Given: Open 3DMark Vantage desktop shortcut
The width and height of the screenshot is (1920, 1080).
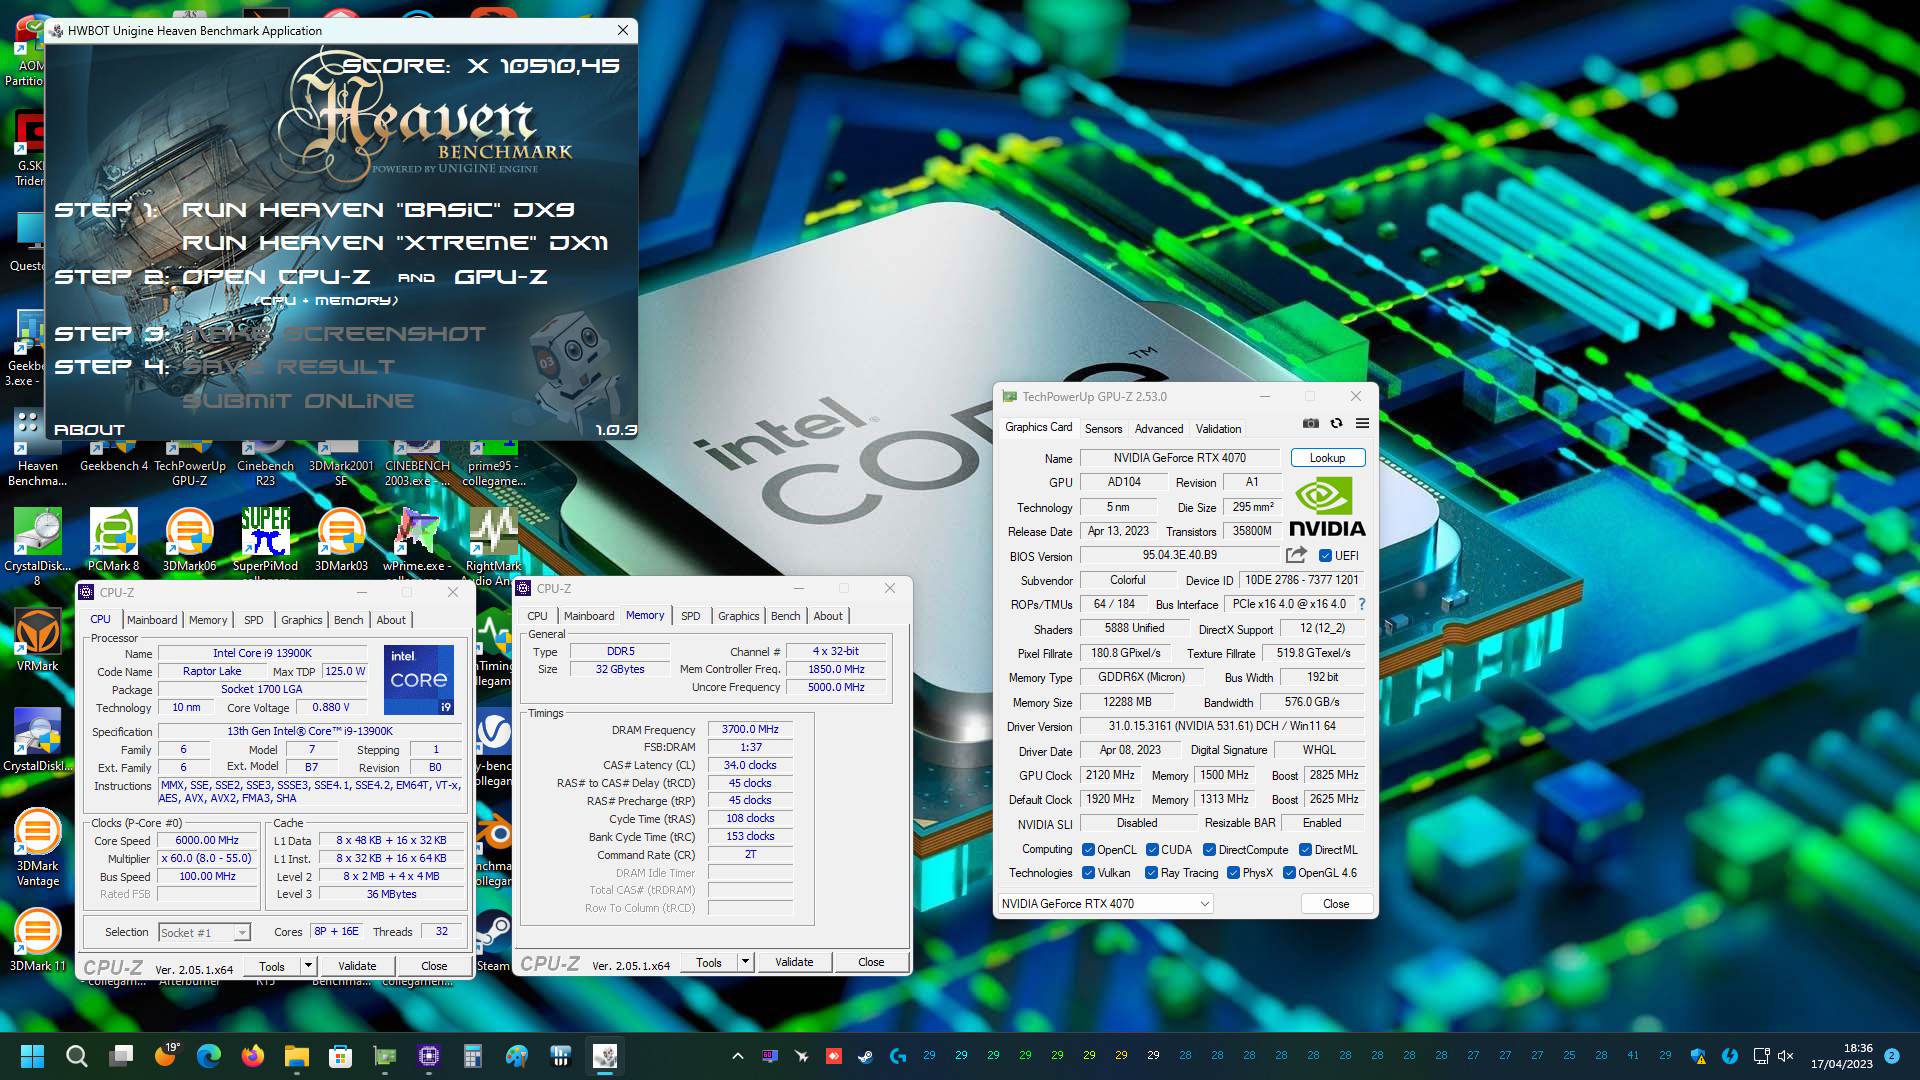Looking at the screenshot, I should pos(38,847).
